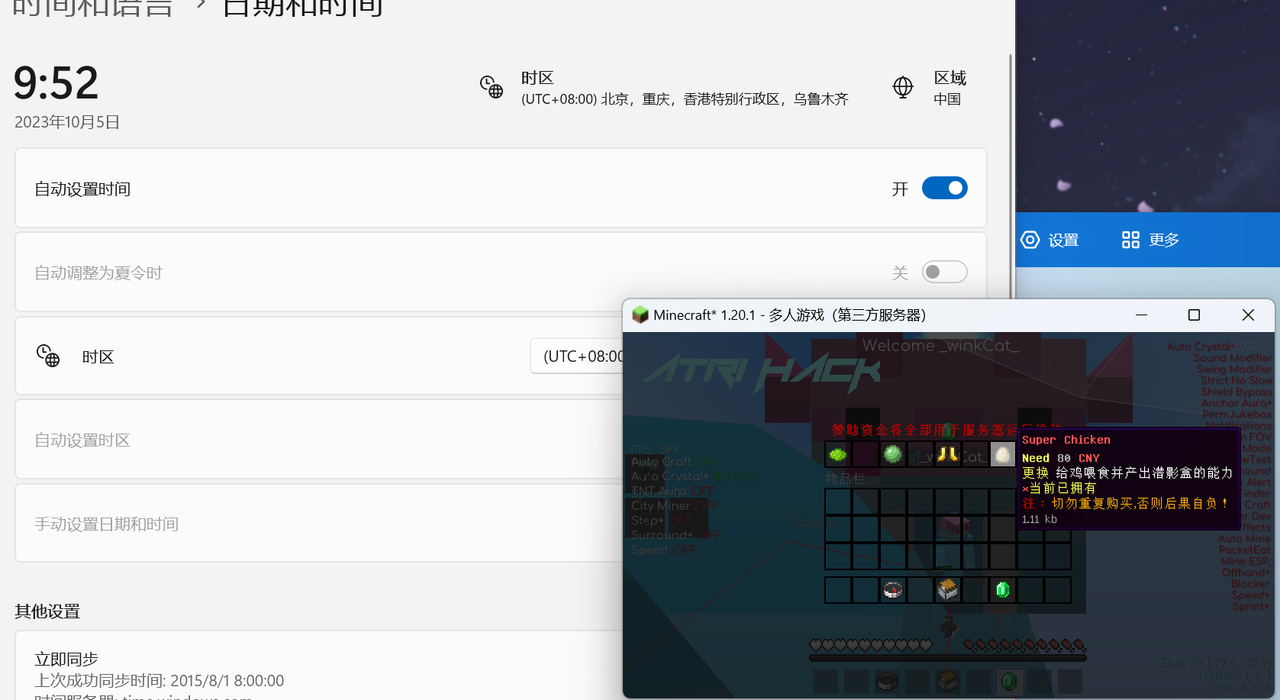Click the Welcome _winkCat_ banner text

coord(940,345)
